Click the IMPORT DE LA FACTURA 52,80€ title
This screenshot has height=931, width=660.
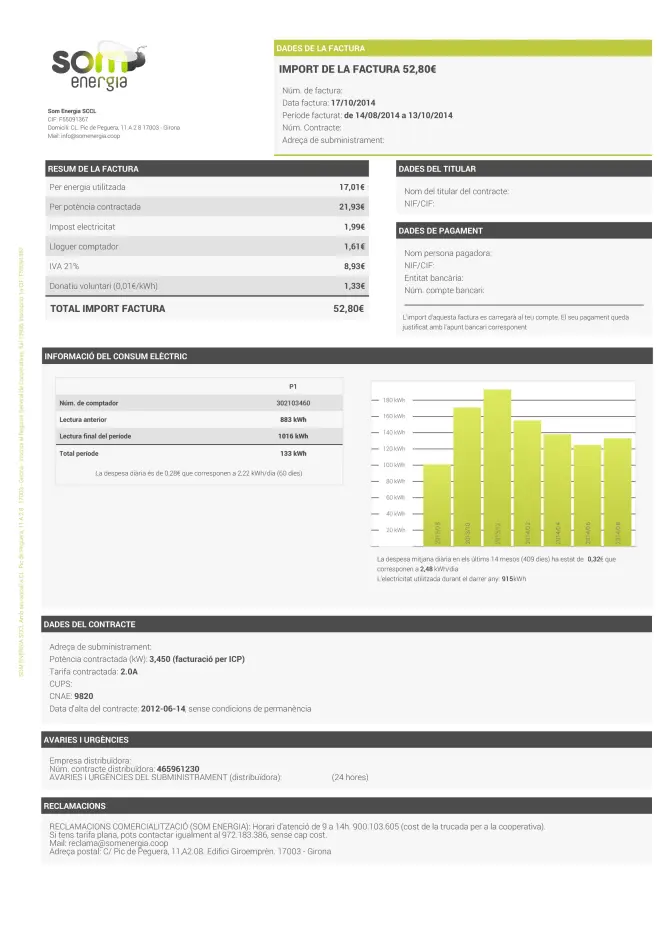(x=357, y=69)
